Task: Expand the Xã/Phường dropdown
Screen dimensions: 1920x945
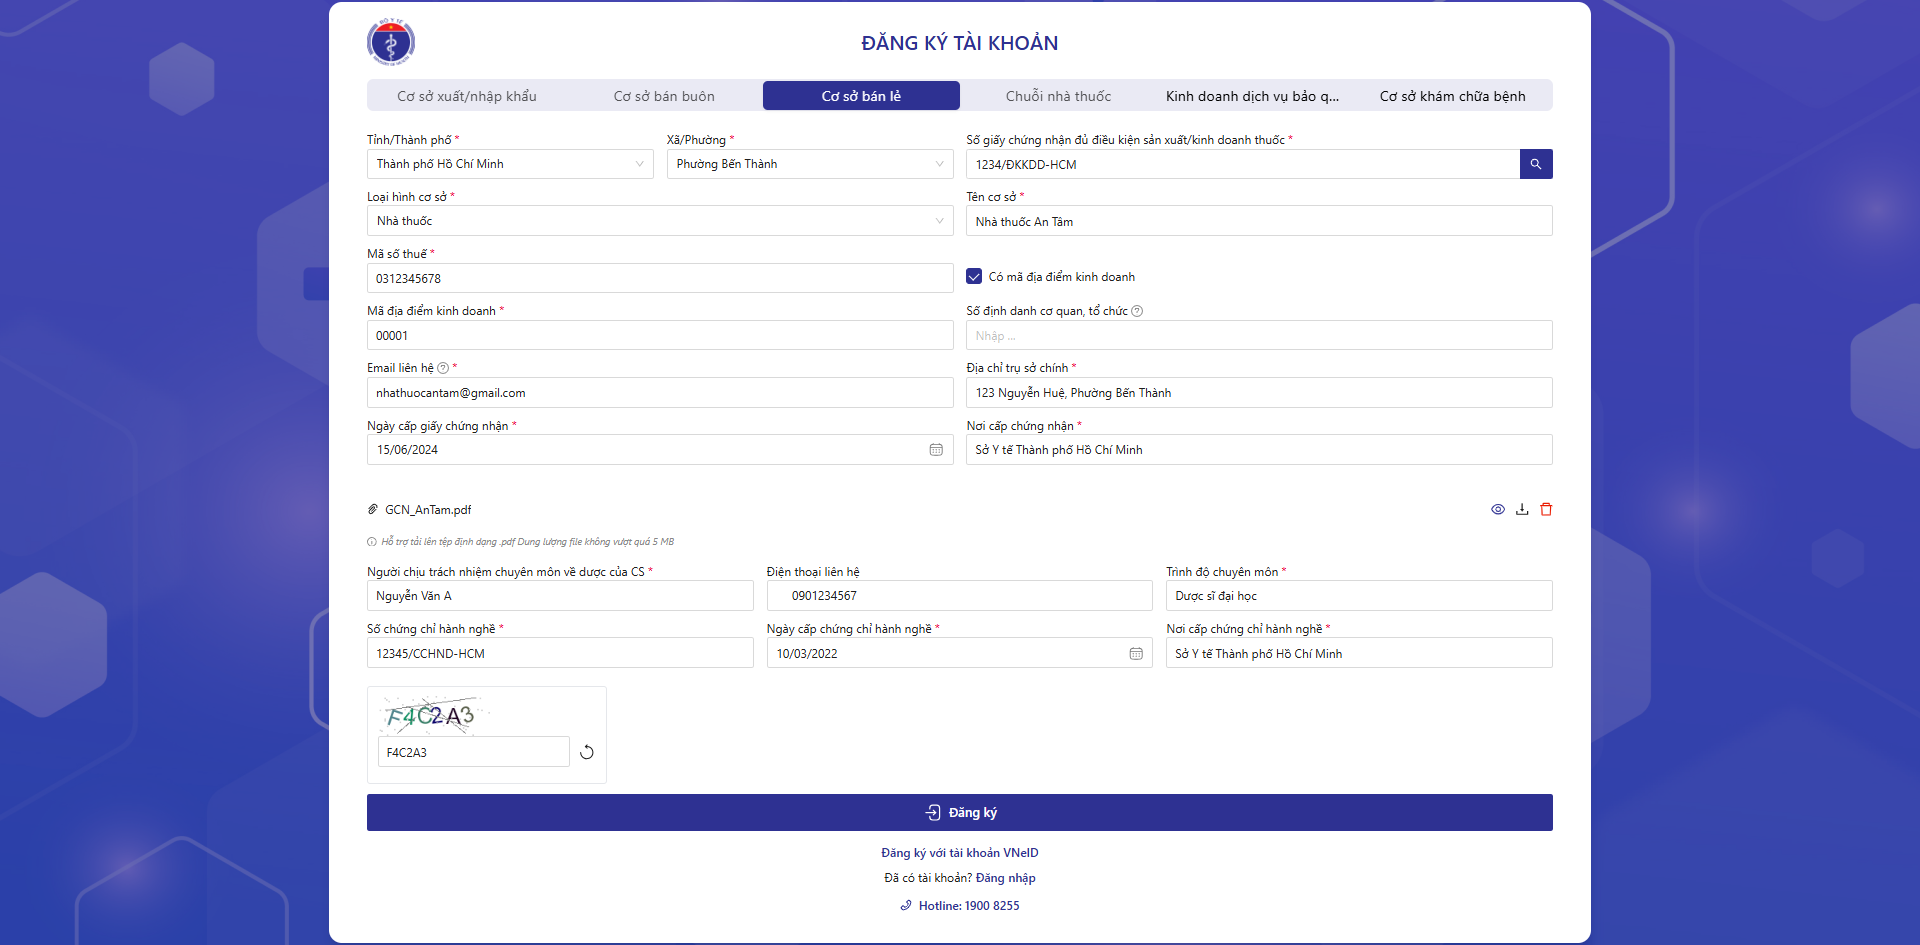Action: 810,164
